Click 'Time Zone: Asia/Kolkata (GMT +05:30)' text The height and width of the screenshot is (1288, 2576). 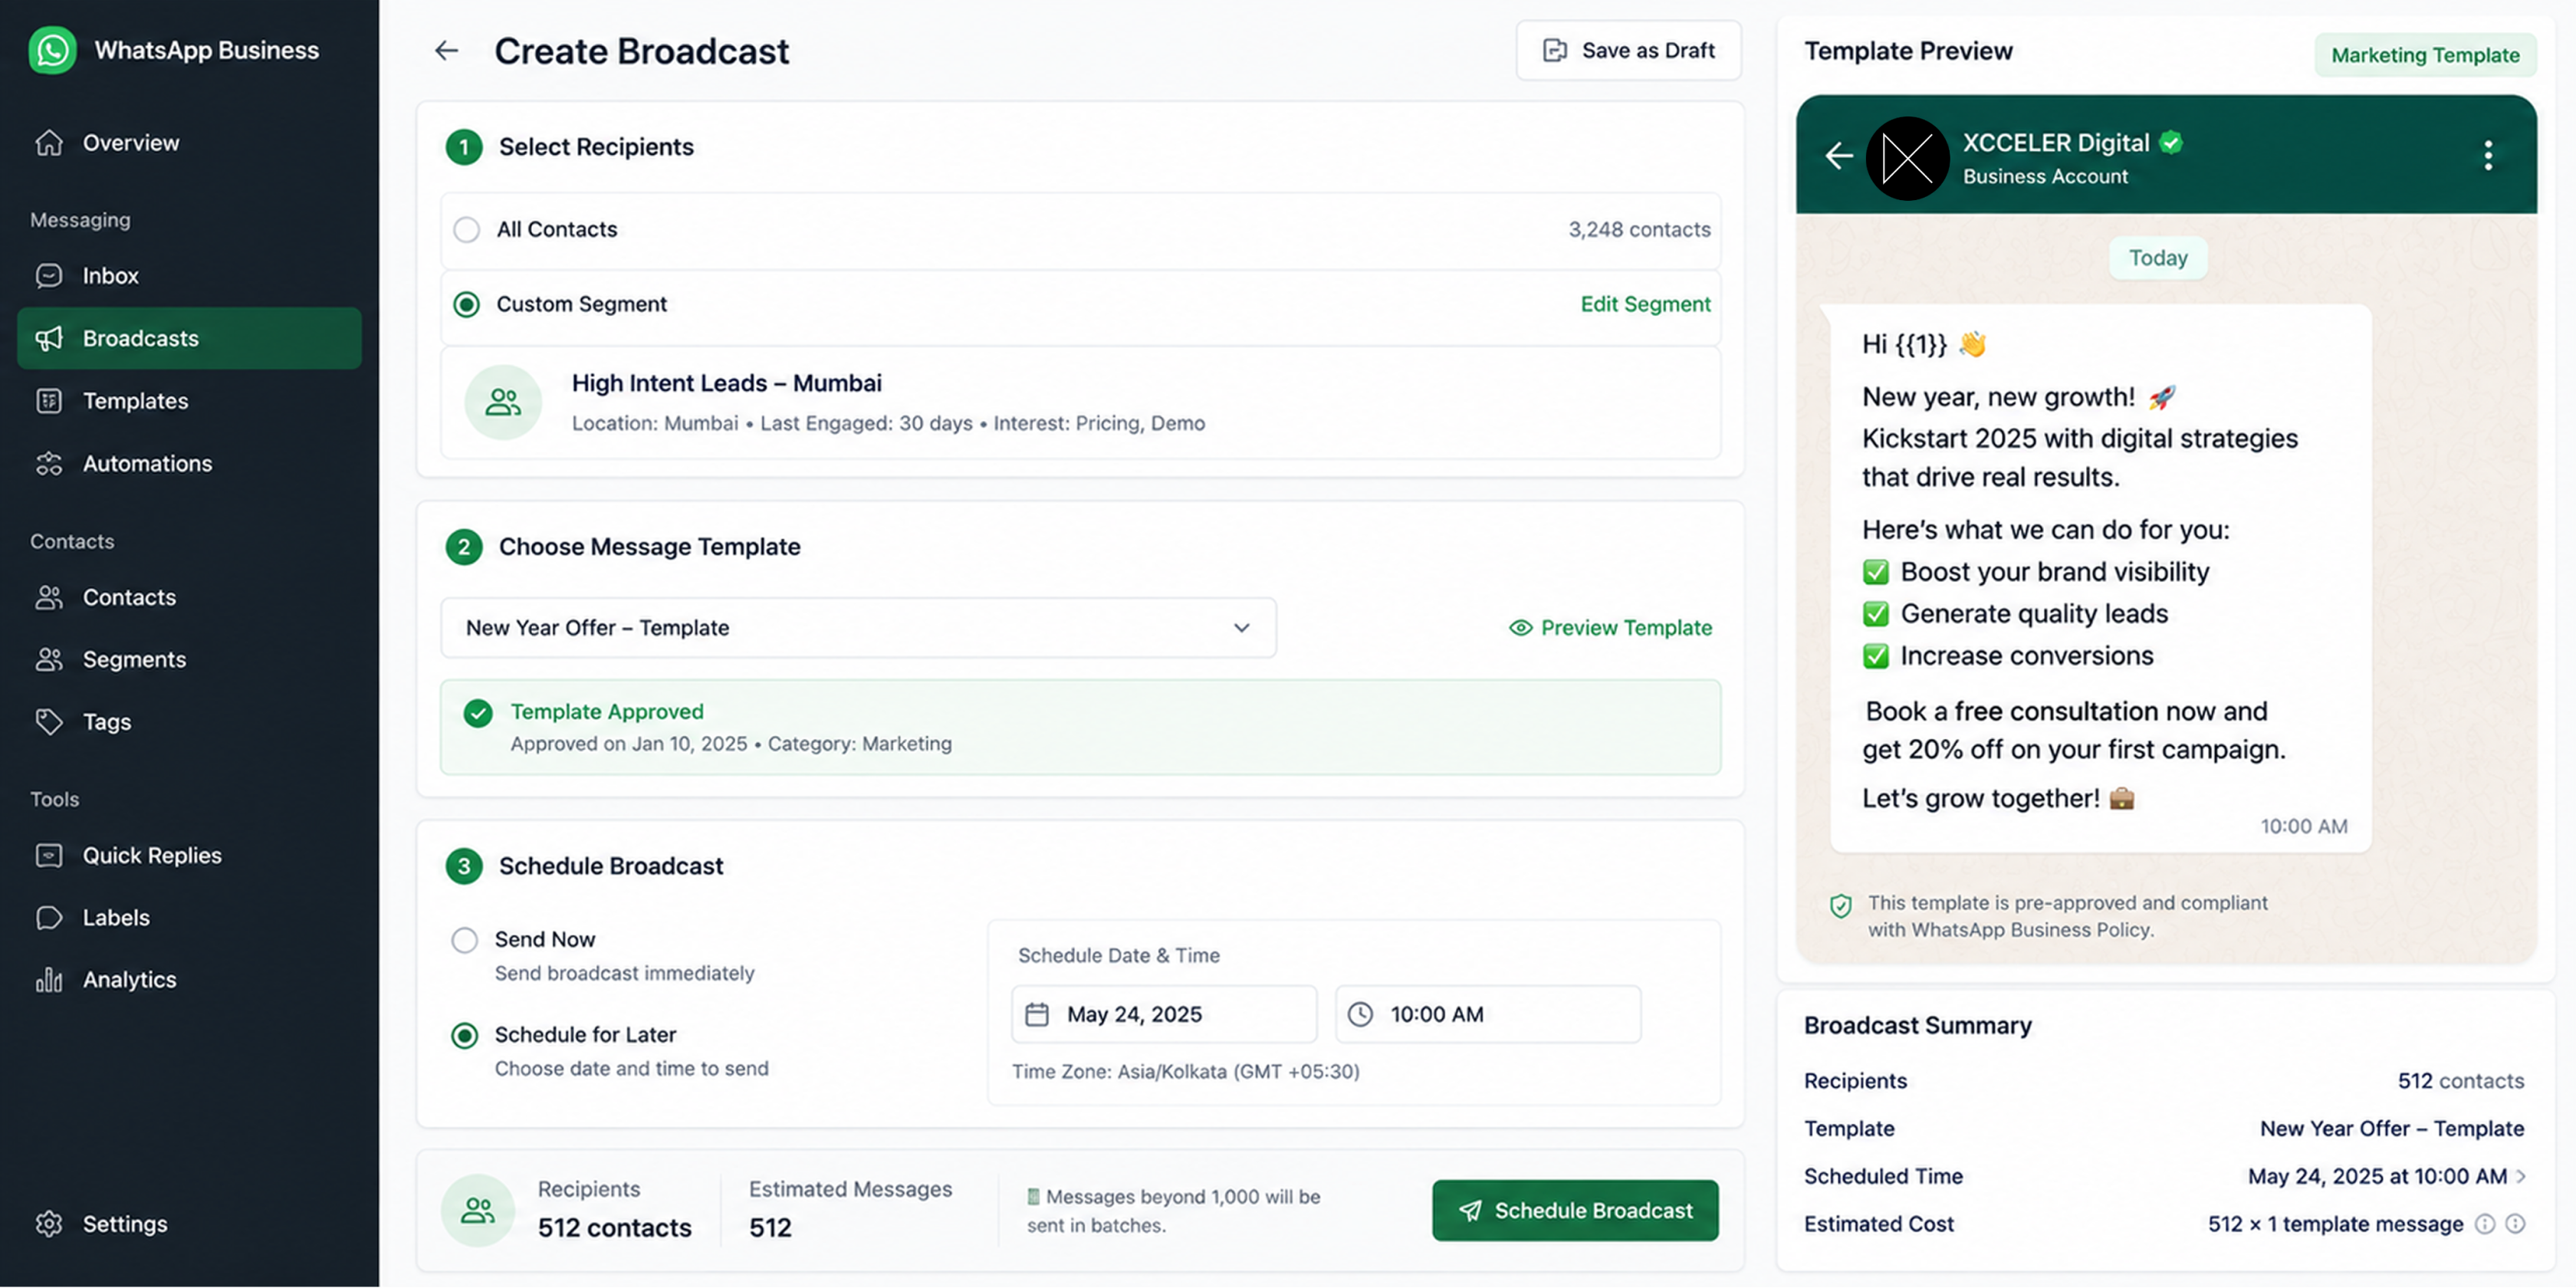[1186, 1072]
